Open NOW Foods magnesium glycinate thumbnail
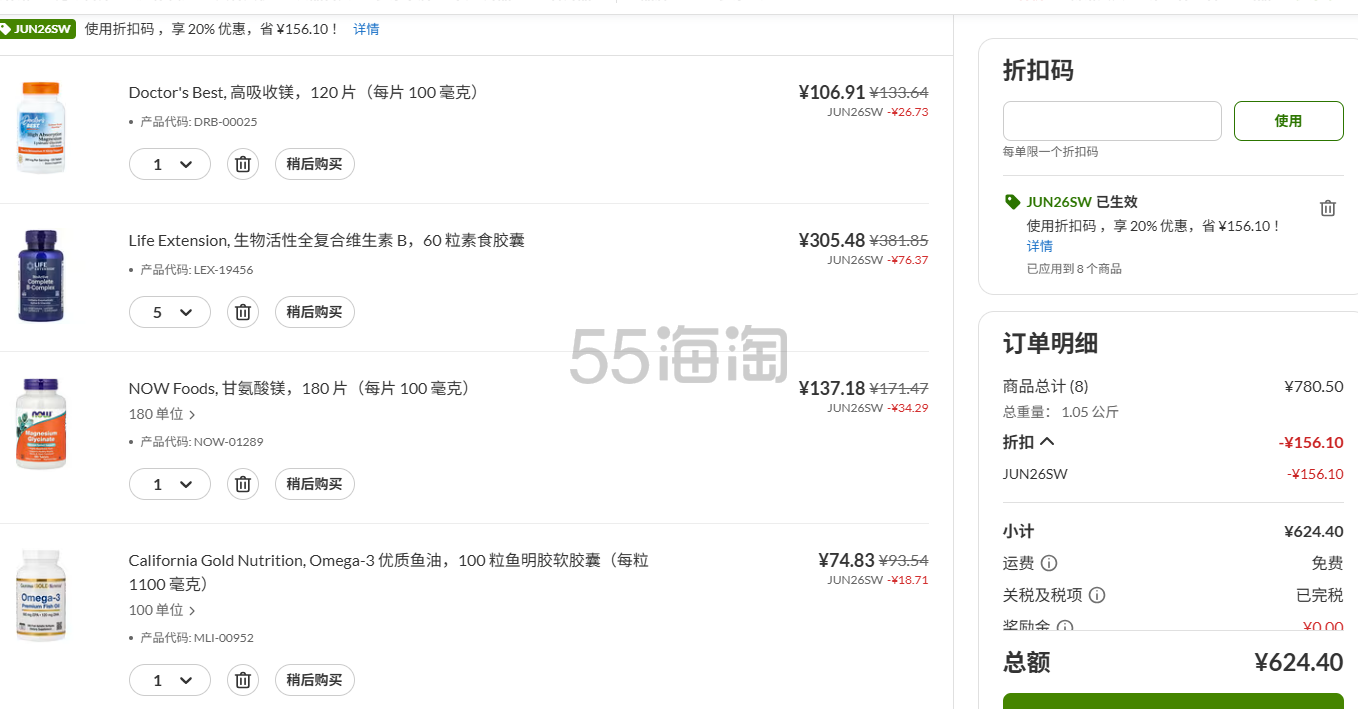The image size is (1358, 709). (41, 424)
